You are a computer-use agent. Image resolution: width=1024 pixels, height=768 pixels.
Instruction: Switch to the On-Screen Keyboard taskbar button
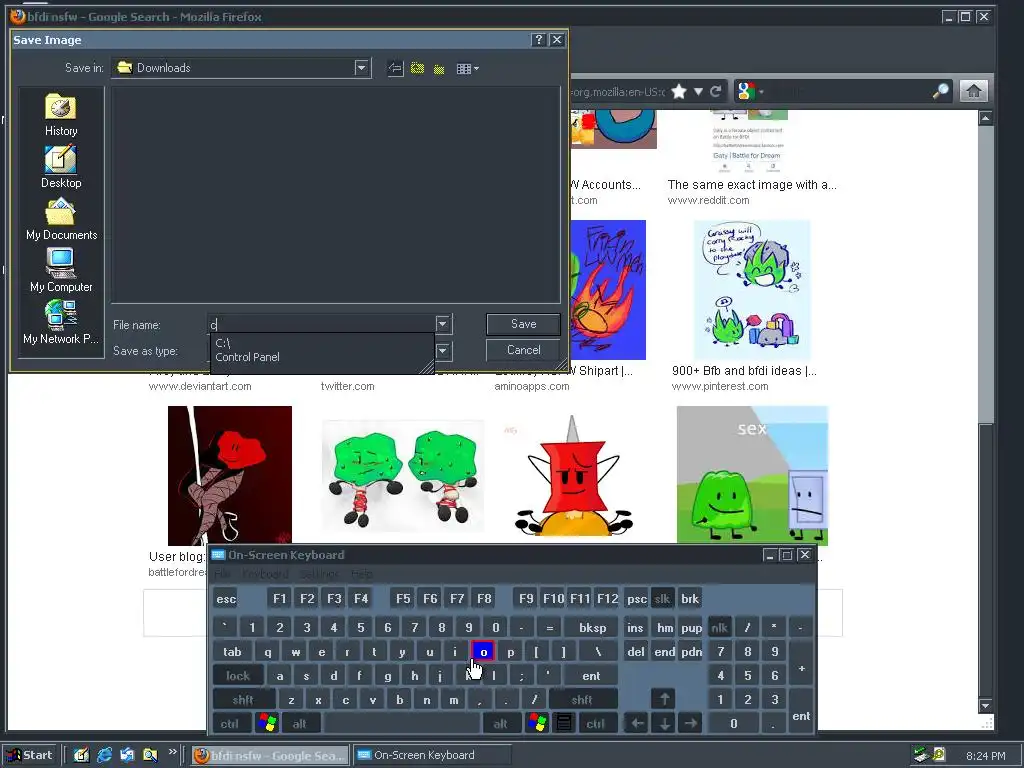point(431,756)
